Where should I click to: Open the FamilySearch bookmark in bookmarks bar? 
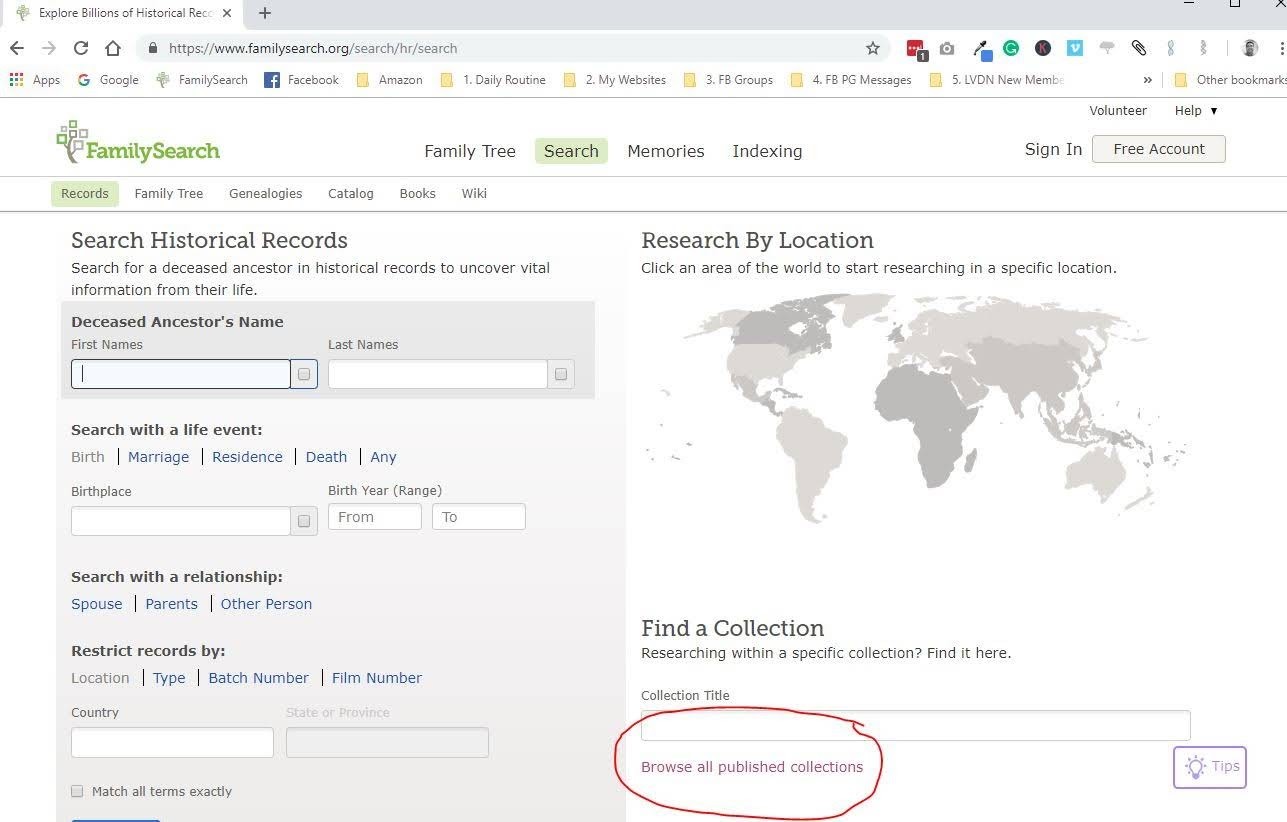coord(202,80)
